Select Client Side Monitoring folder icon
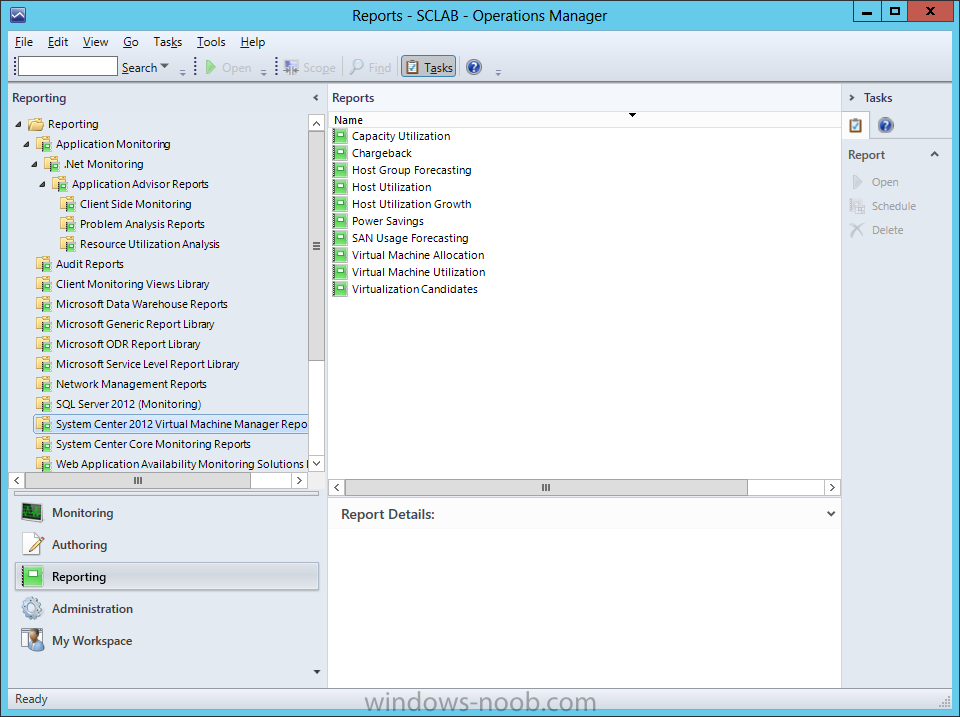 tap(68, 204)
